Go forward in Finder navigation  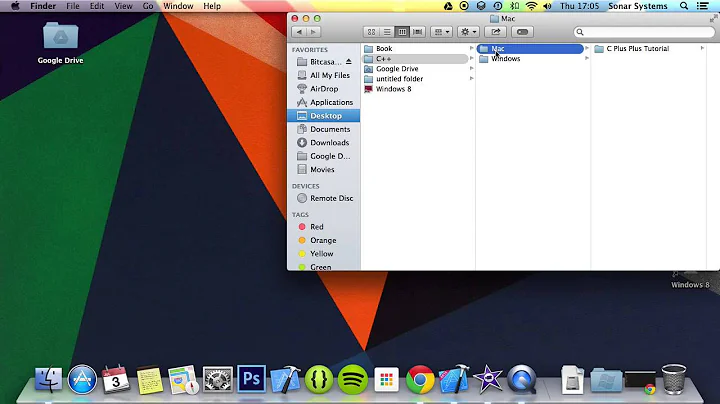(x=314, y=32)
